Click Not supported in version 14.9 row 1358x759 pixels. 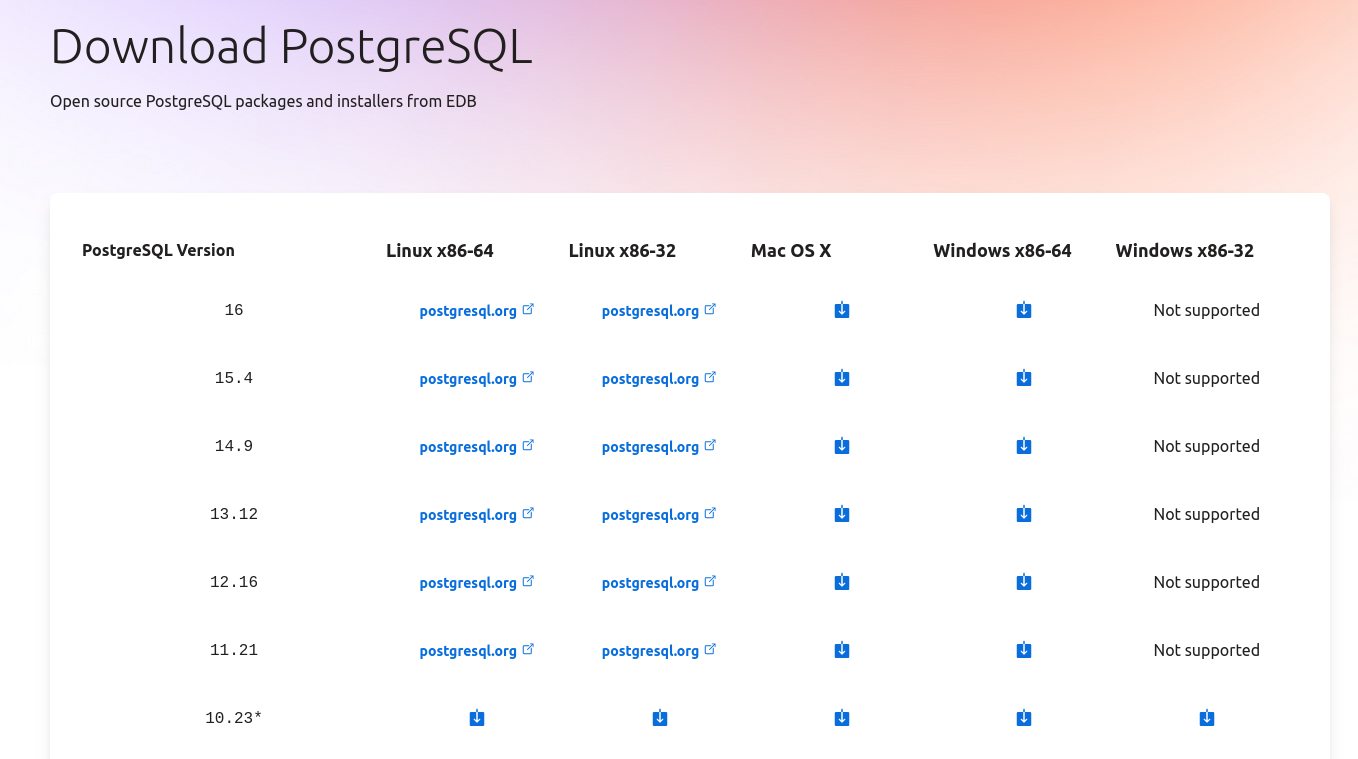coord(1207,446)
